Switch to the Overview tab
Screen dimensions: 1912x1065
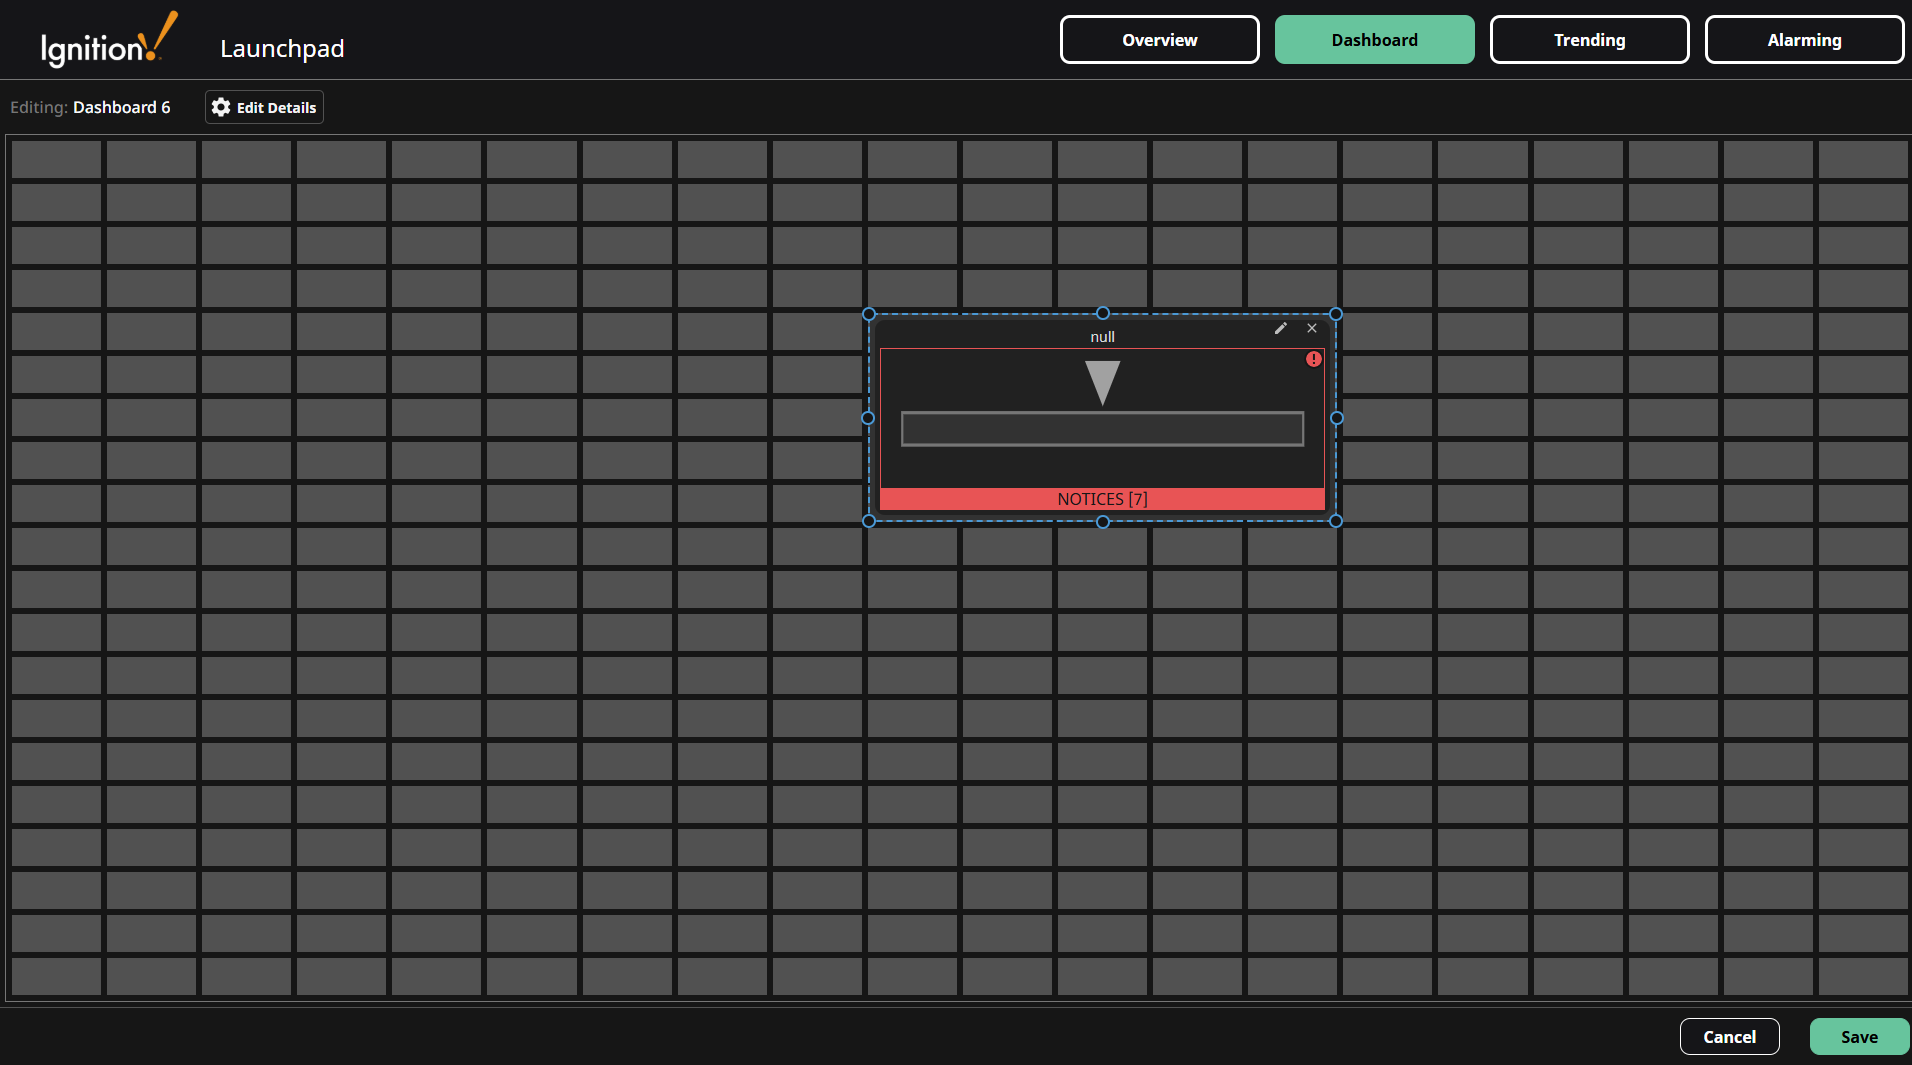click(1159, 39)
